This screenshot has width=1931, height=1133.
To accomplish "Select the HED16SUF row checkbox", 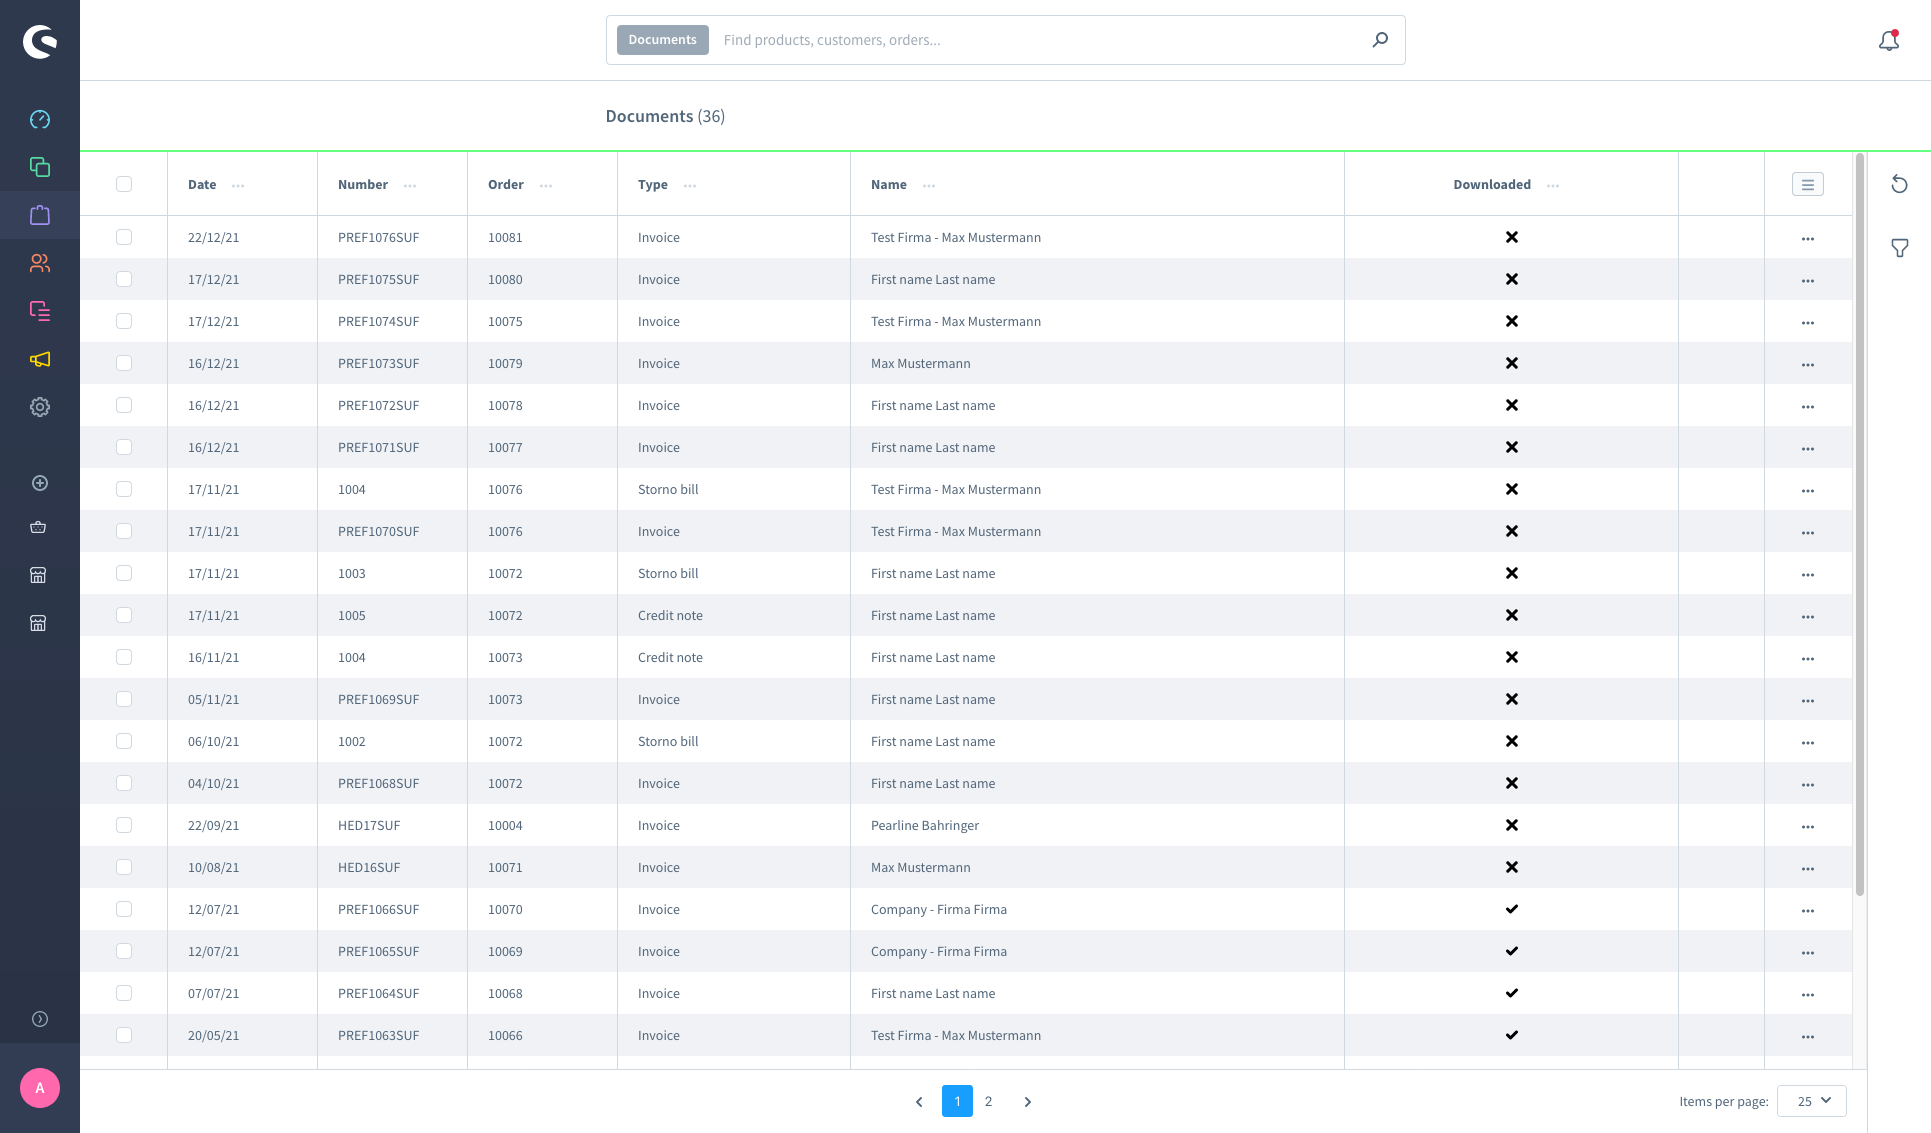I will (x=124, y=867).
